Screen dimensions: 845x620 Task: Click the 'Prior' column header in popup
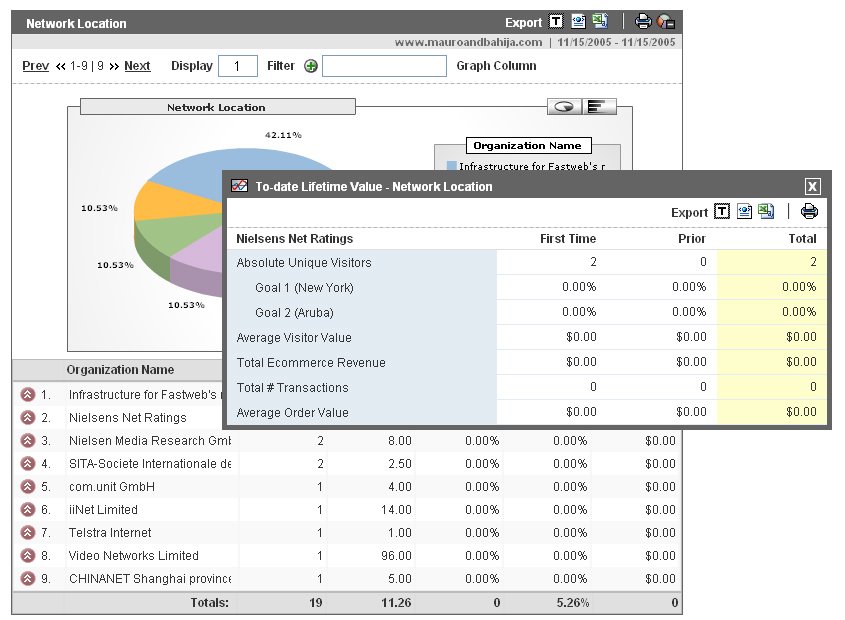[x=692, y=239]
